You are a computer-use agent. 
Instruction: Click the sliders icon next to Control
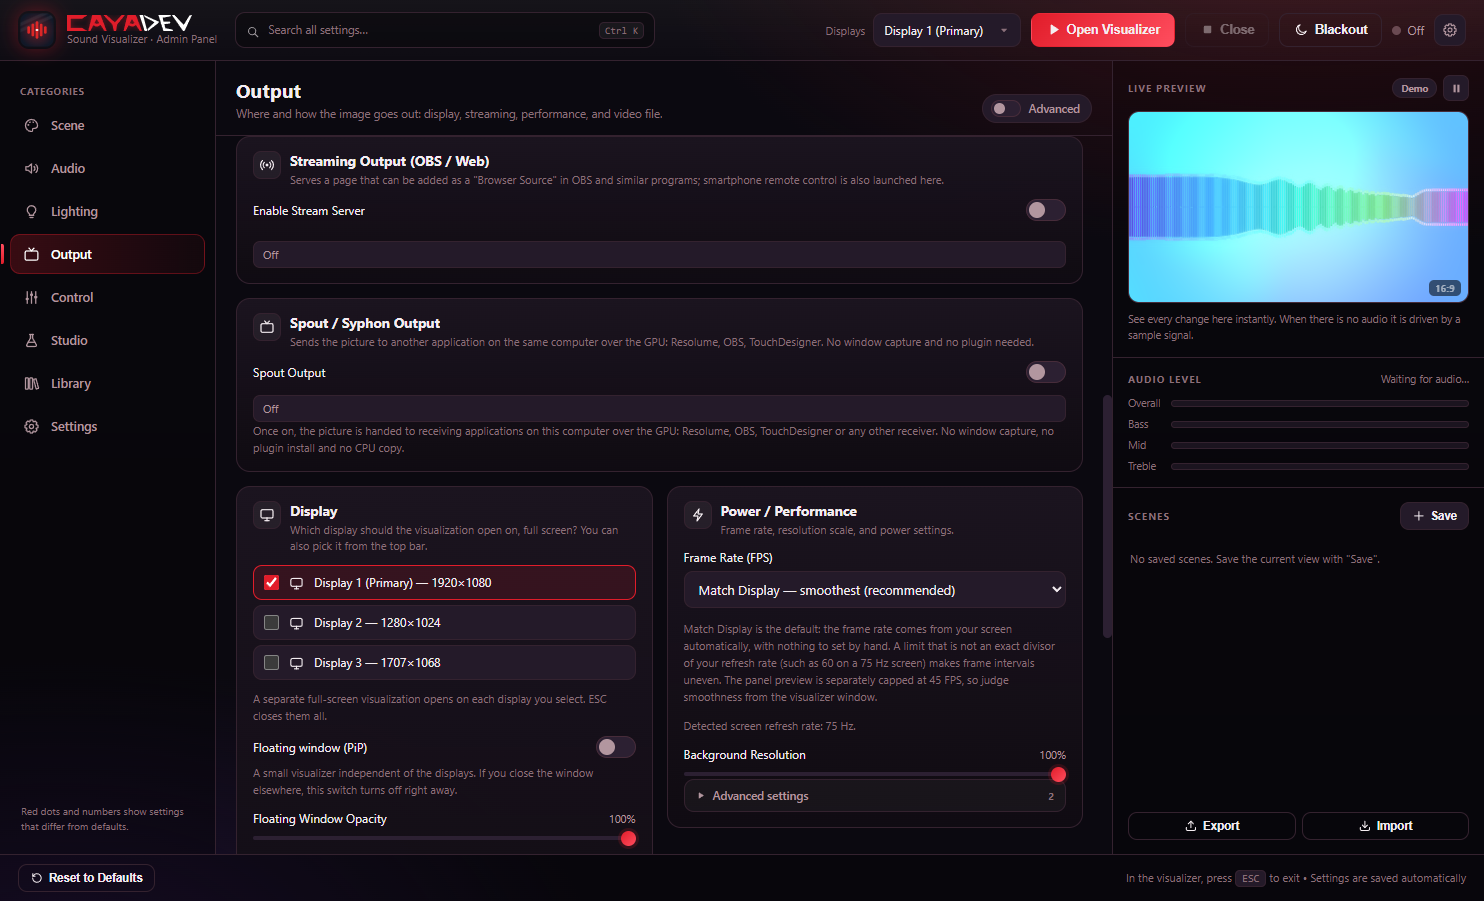click(x=32, y=298)
